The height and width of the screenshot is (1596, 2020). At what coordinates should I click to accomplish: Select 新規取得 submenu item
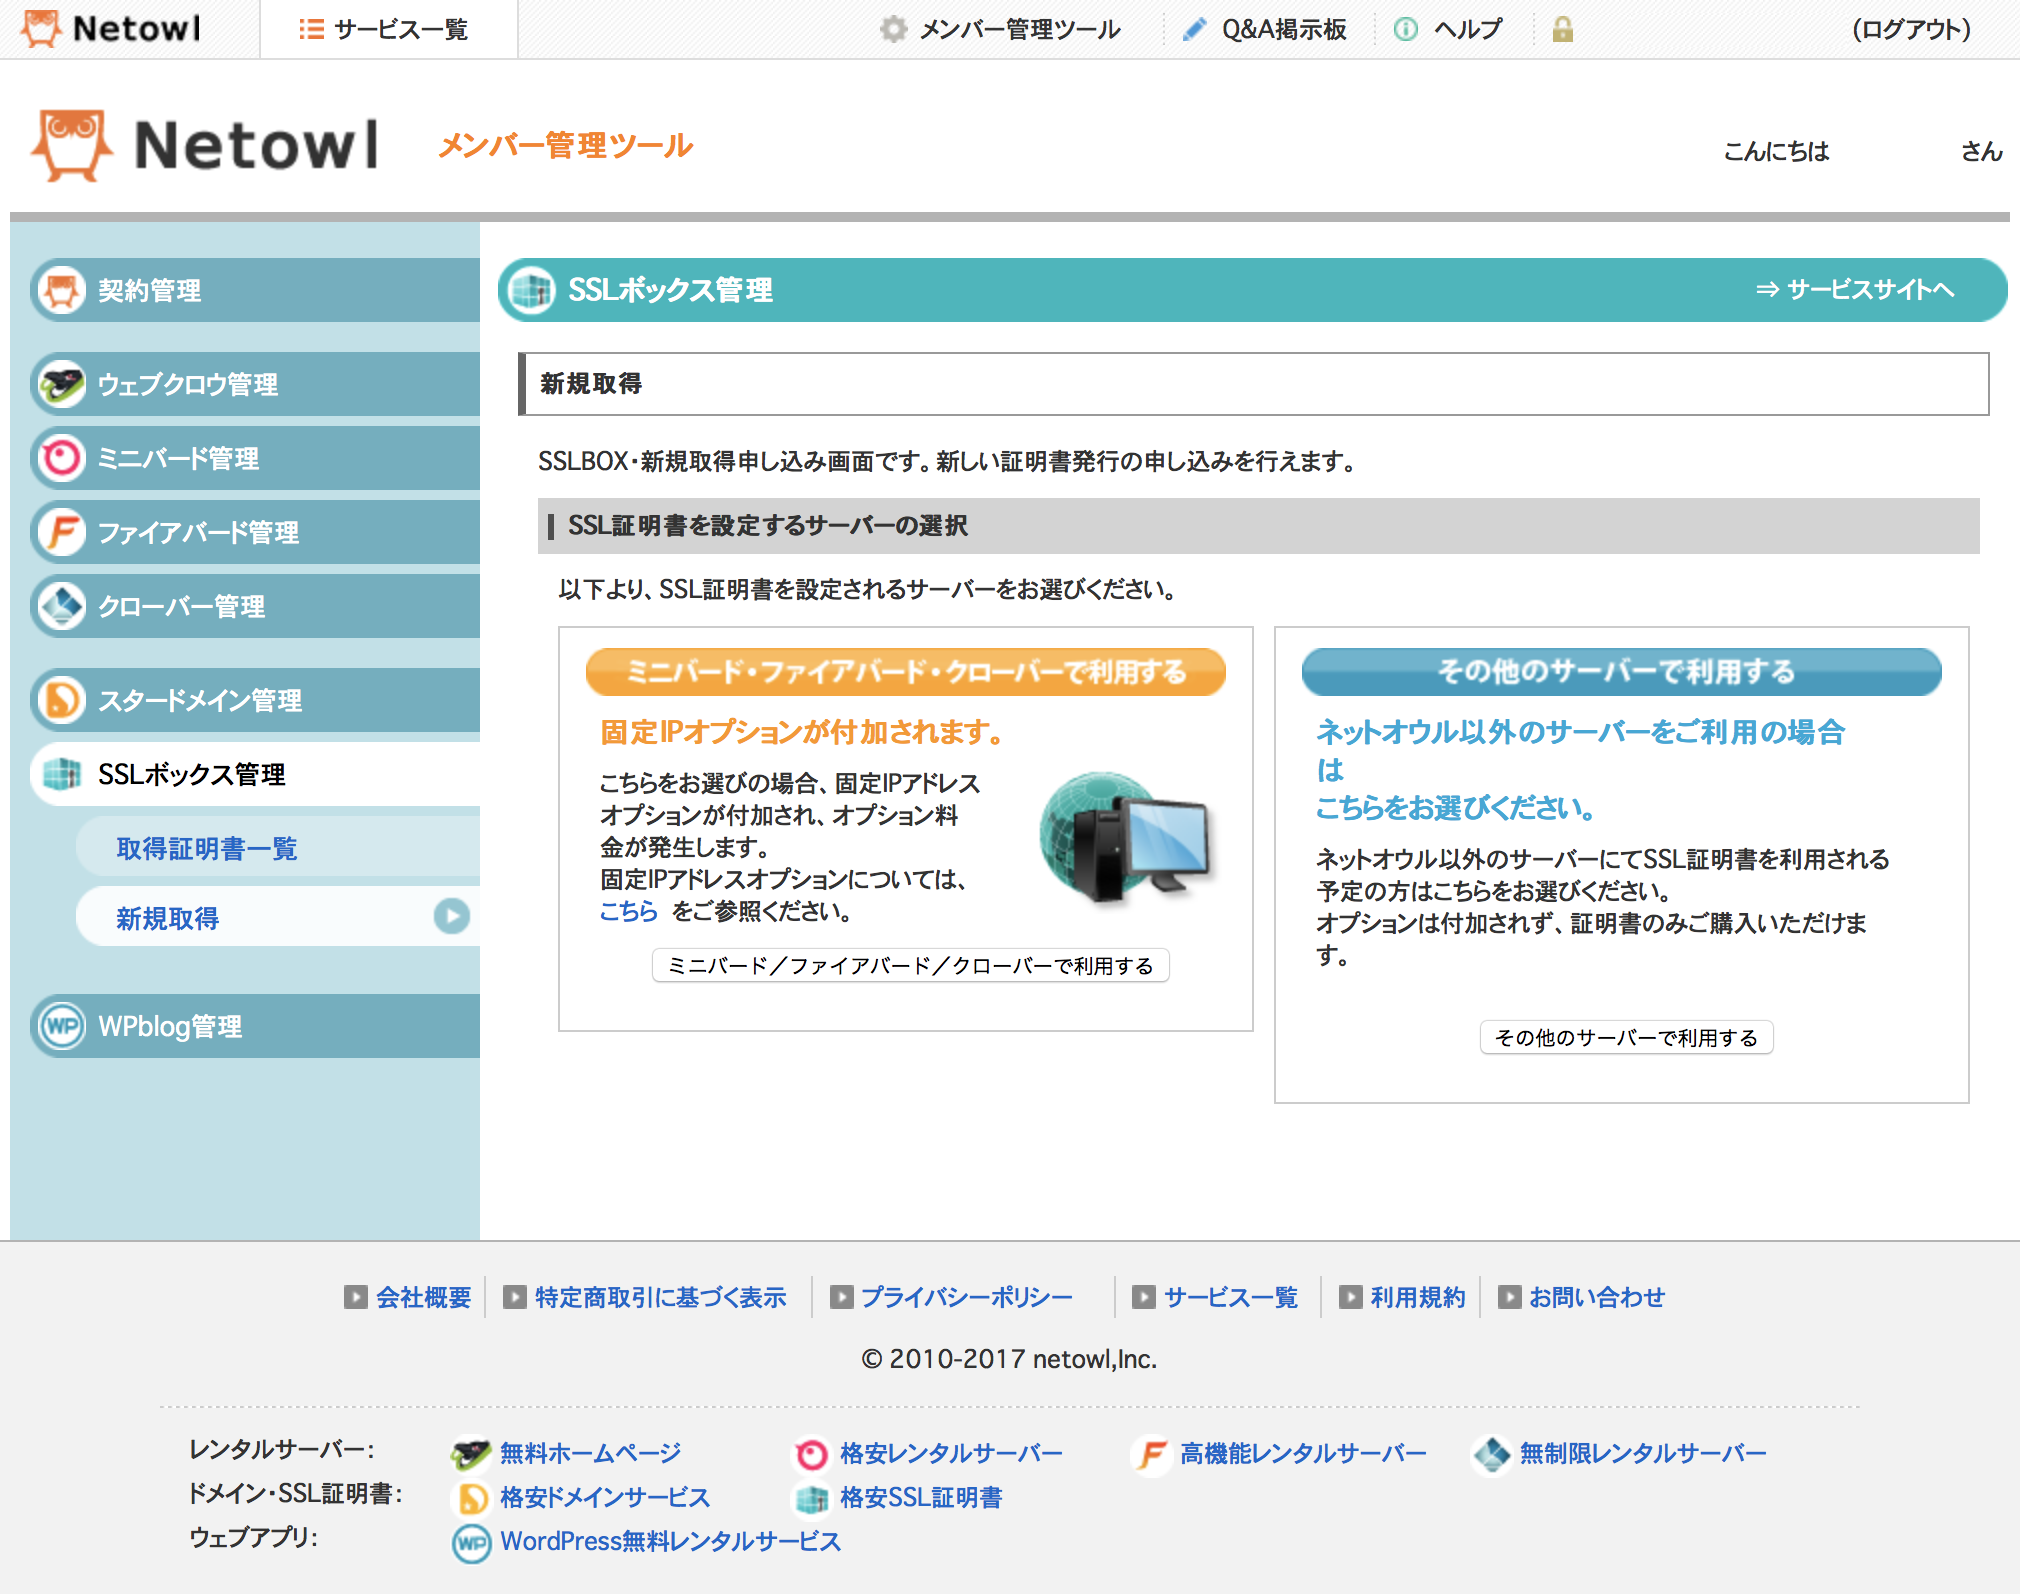point(278,917)
